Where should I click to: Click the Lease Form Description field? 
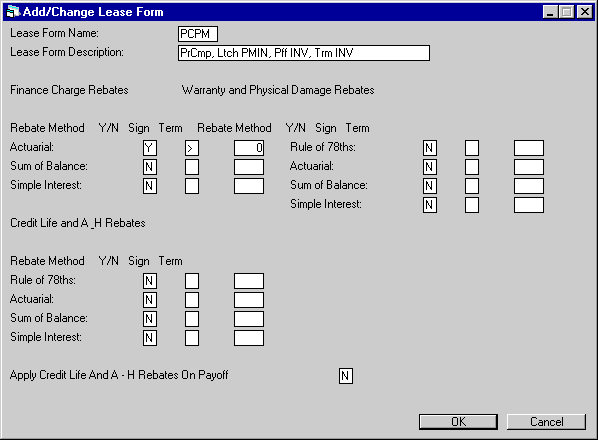304,53
